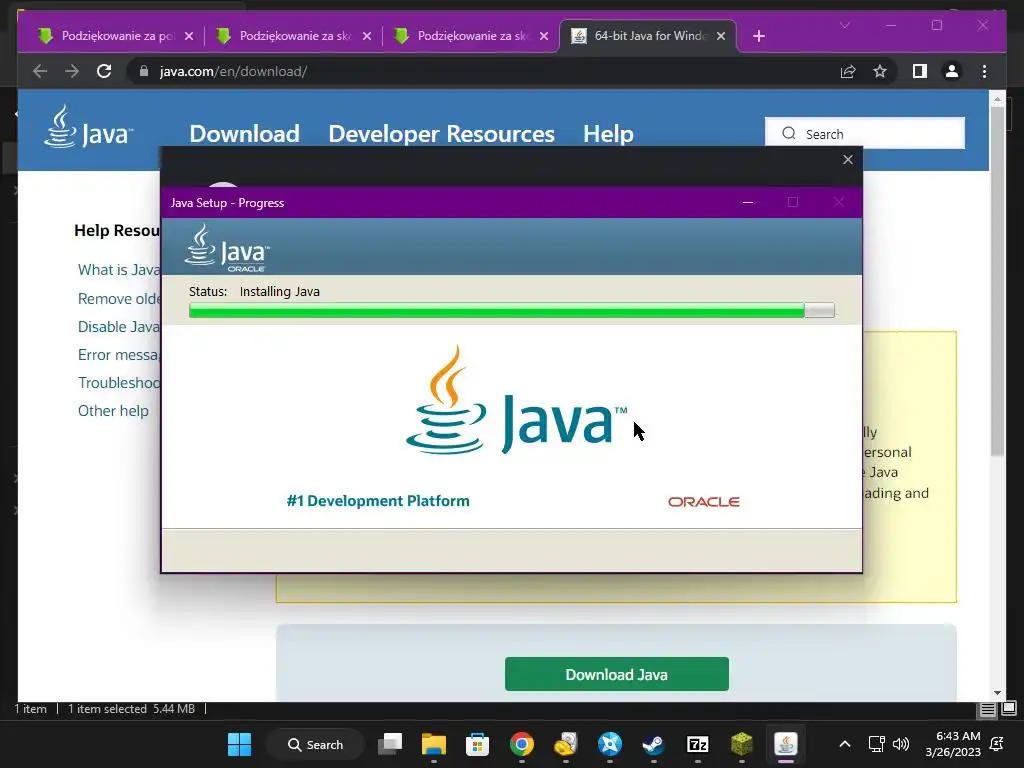
Task: Close the second Podziękowanie tab
Action: tap(367, 36)
